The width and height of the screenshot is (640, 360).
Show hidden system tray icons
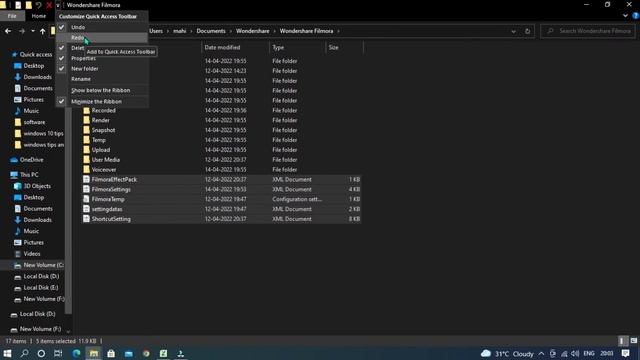541,353
